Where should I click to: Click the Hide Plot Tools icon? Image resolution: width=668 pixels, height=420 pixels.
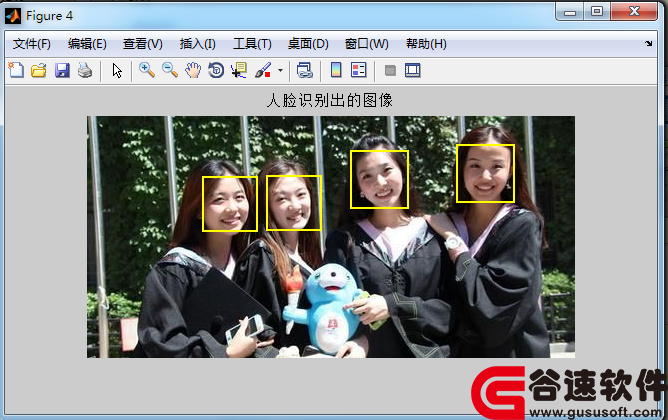click(390, 70)
